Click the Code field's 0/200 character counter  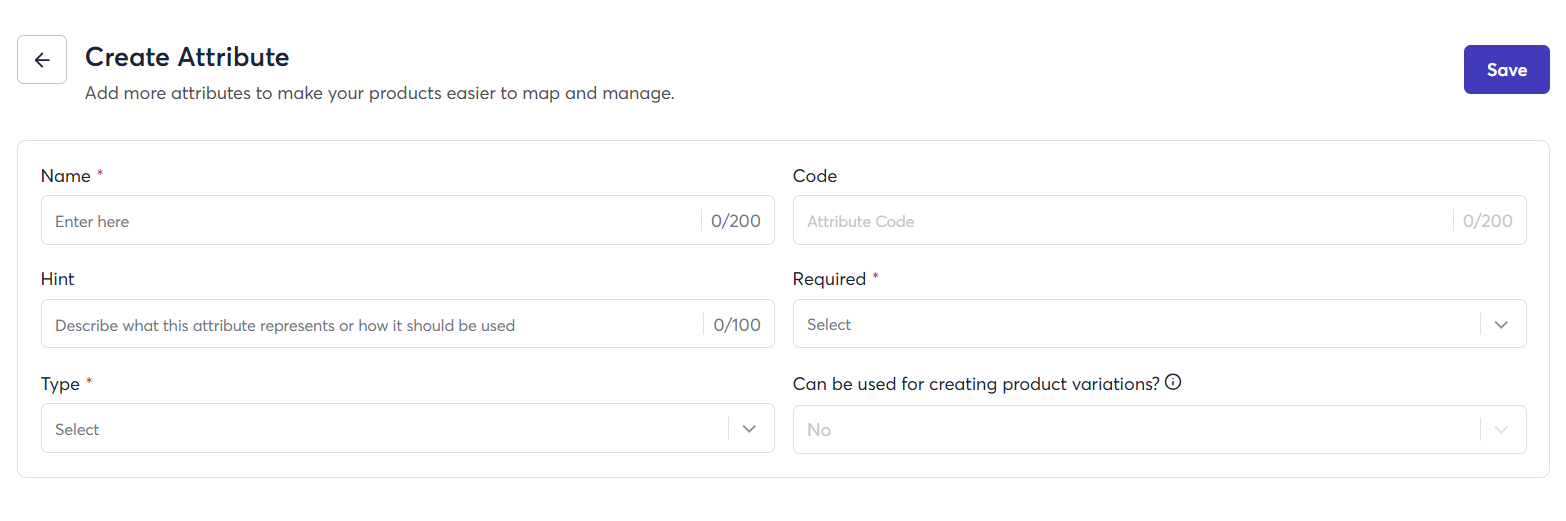tap(1488, 221)
